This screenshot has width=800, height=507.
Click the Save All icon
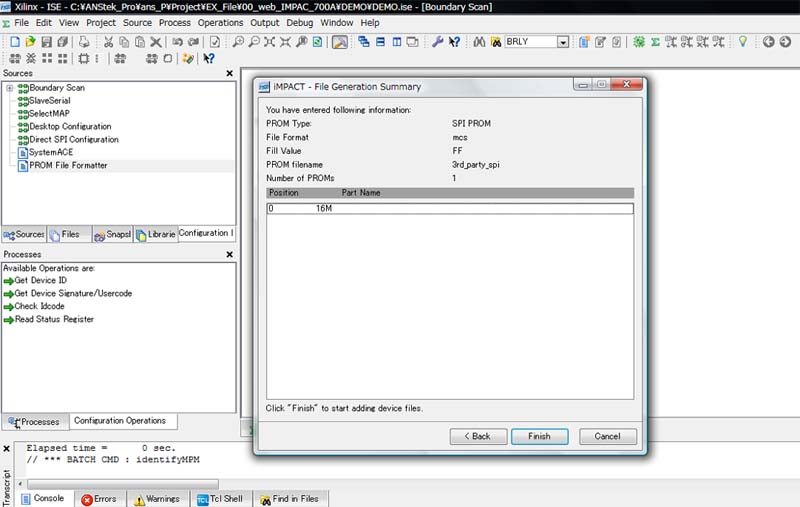click(x=62, y=42)
